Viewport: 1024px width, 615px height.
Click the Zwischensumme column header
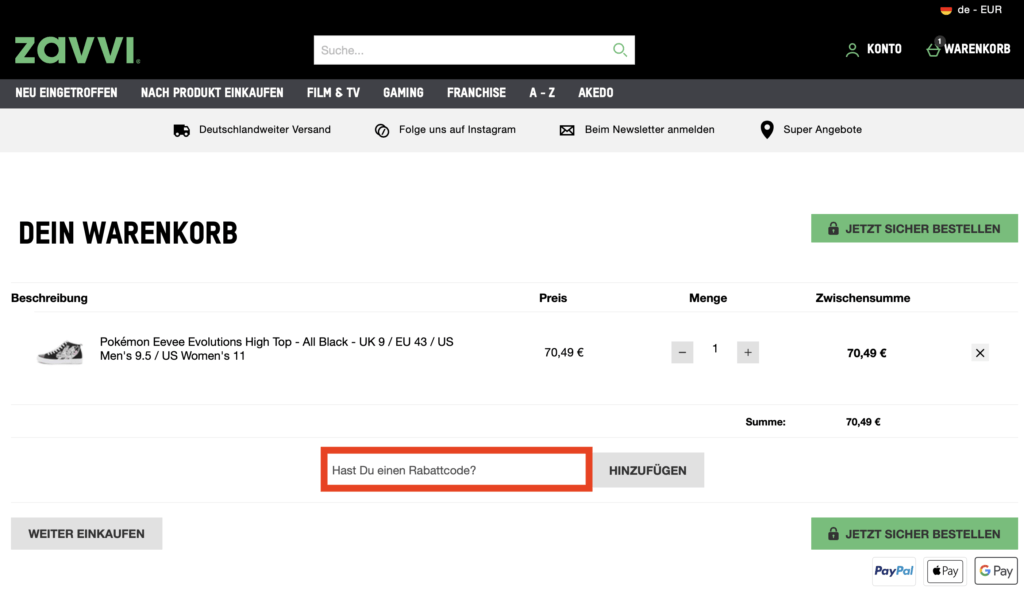[863, 298]
